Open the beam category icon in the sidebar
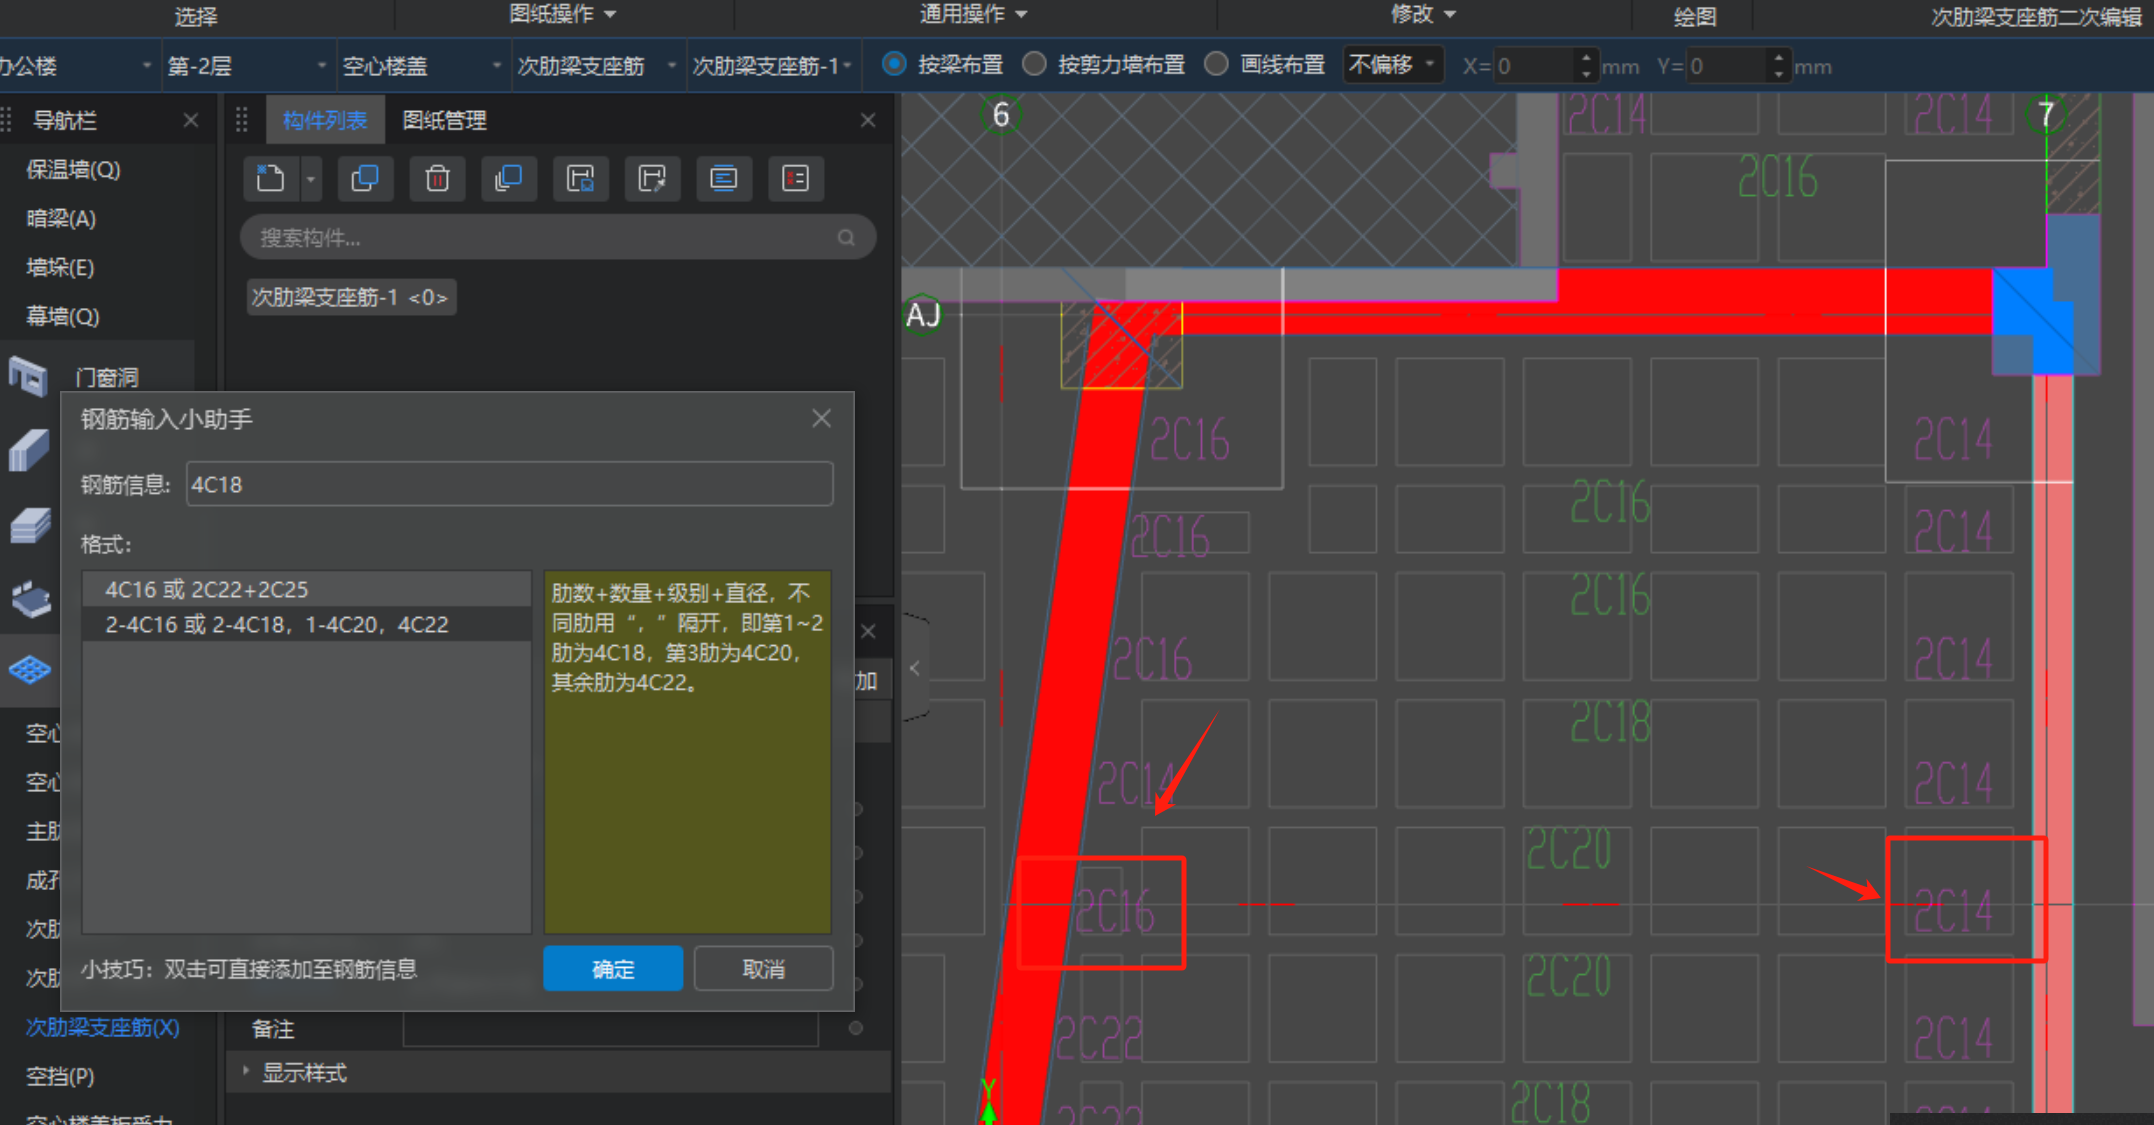Image resolution: width=2154 pixels, height=1125 pixels. (29, 450)
